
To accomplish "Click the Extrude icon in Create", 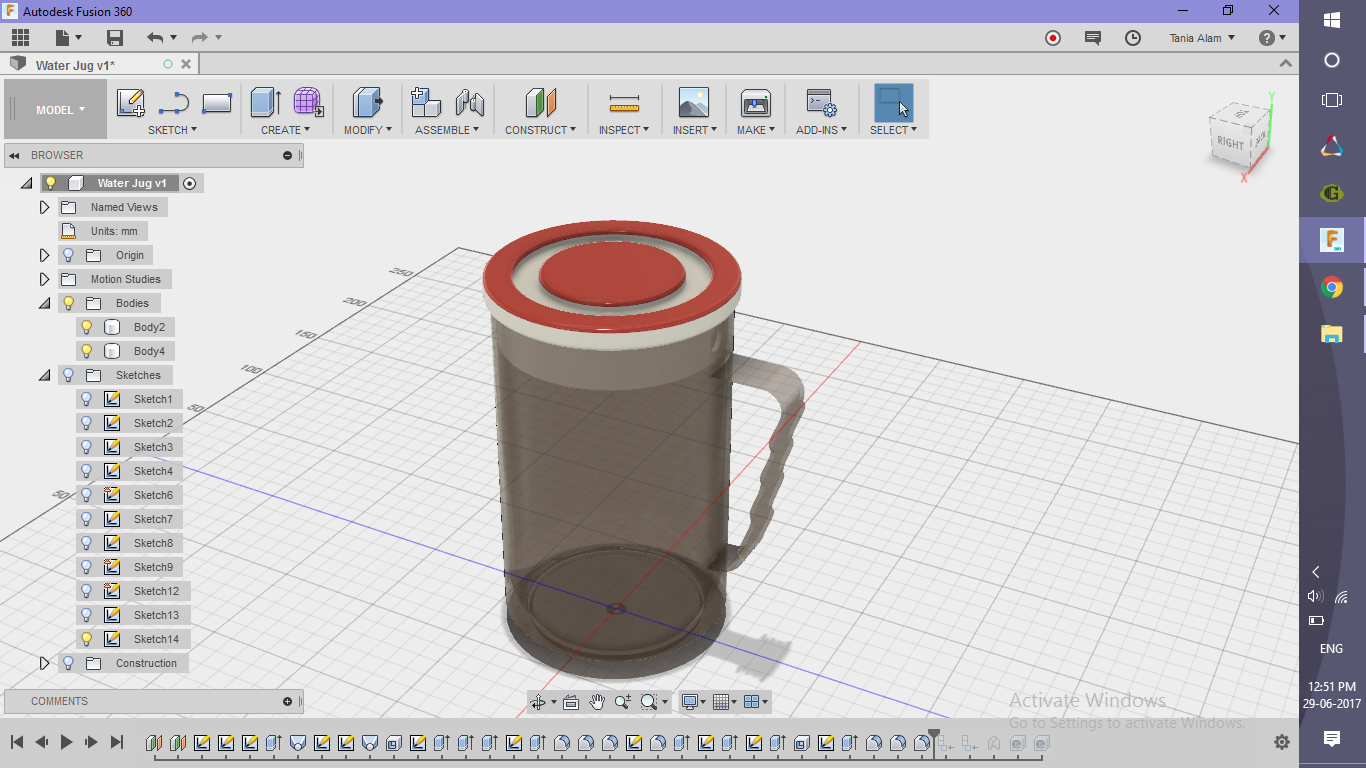I will coord(265,103).
